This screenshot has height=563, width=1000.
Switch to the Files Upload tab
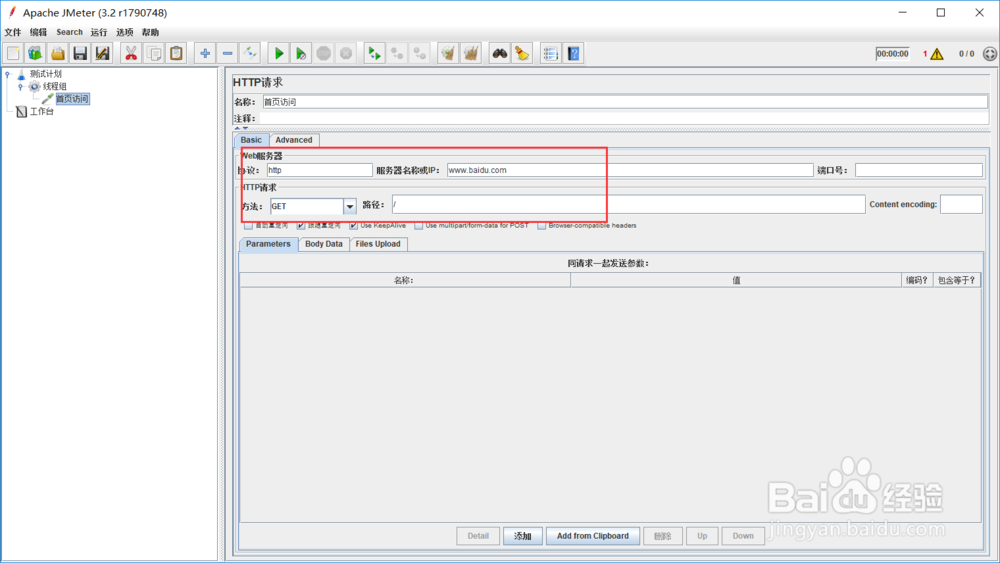[x=378, y=244]
